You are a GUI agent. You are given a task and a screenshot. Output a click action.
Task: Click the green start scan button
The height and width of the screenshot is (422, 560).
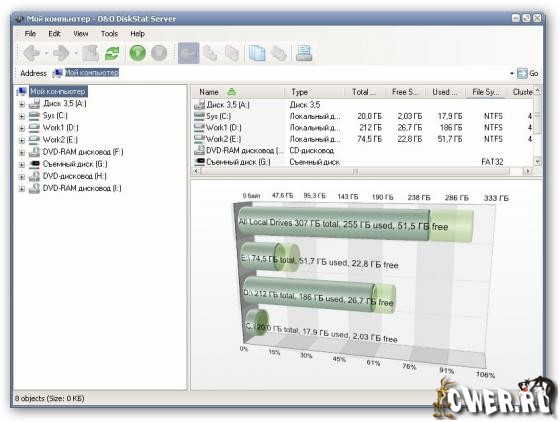(138, 53)
